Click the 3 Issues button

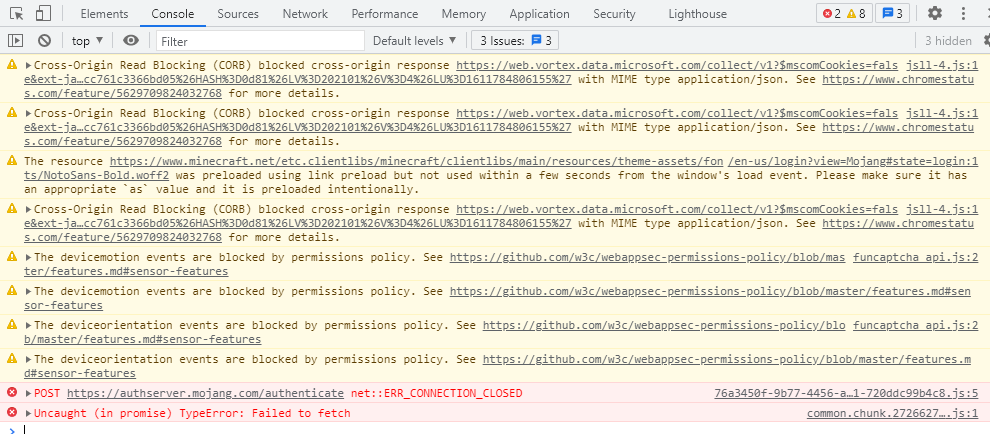(x=515, y=41)
